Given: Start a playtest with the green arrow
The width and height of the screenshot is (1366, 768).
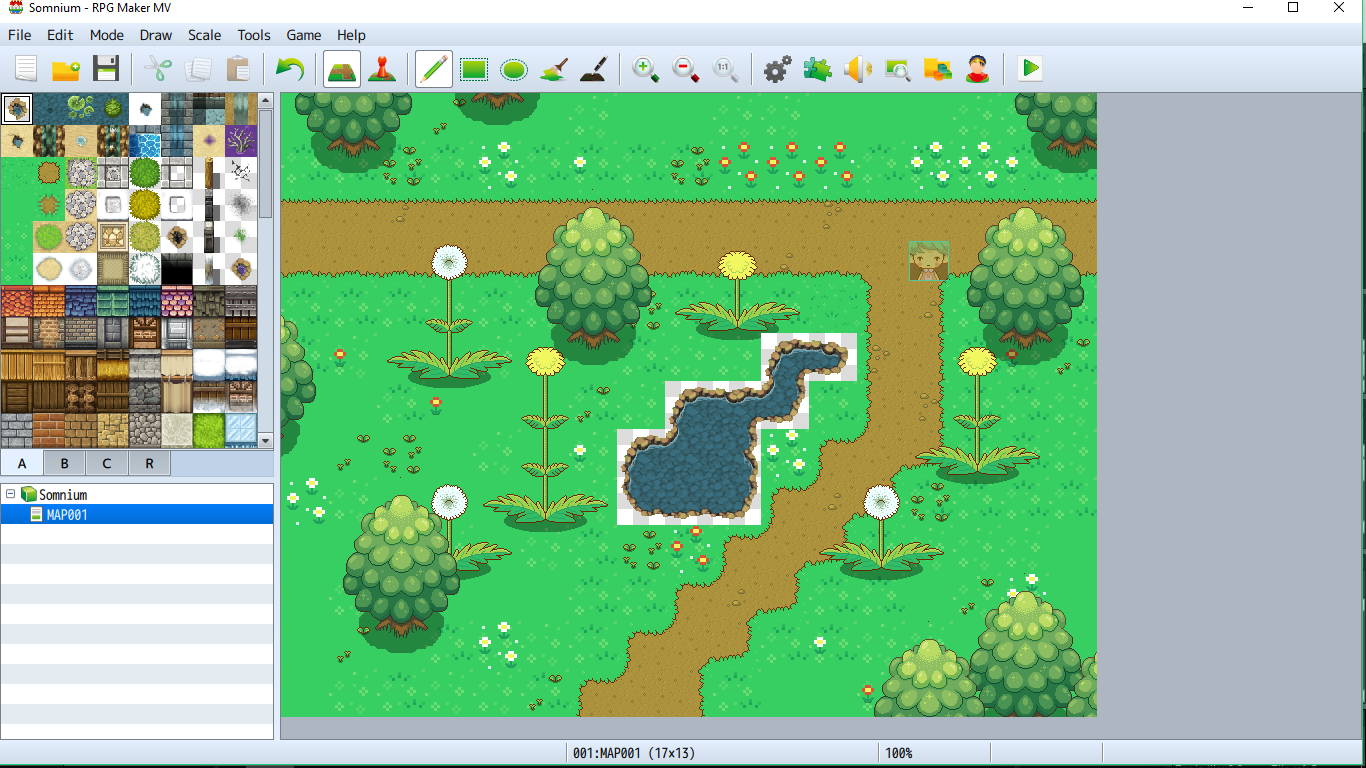Looking at the screenshot, I should 1030,69.
